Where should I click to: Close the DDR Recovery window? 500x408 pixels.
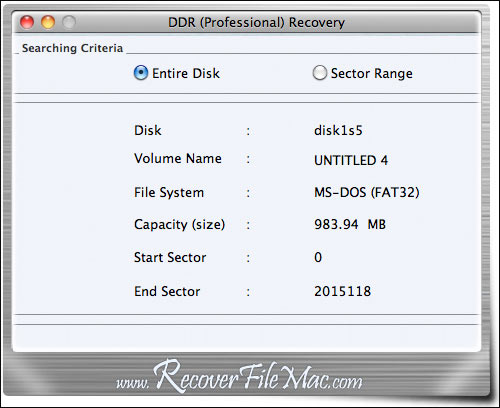coord(27,22)
